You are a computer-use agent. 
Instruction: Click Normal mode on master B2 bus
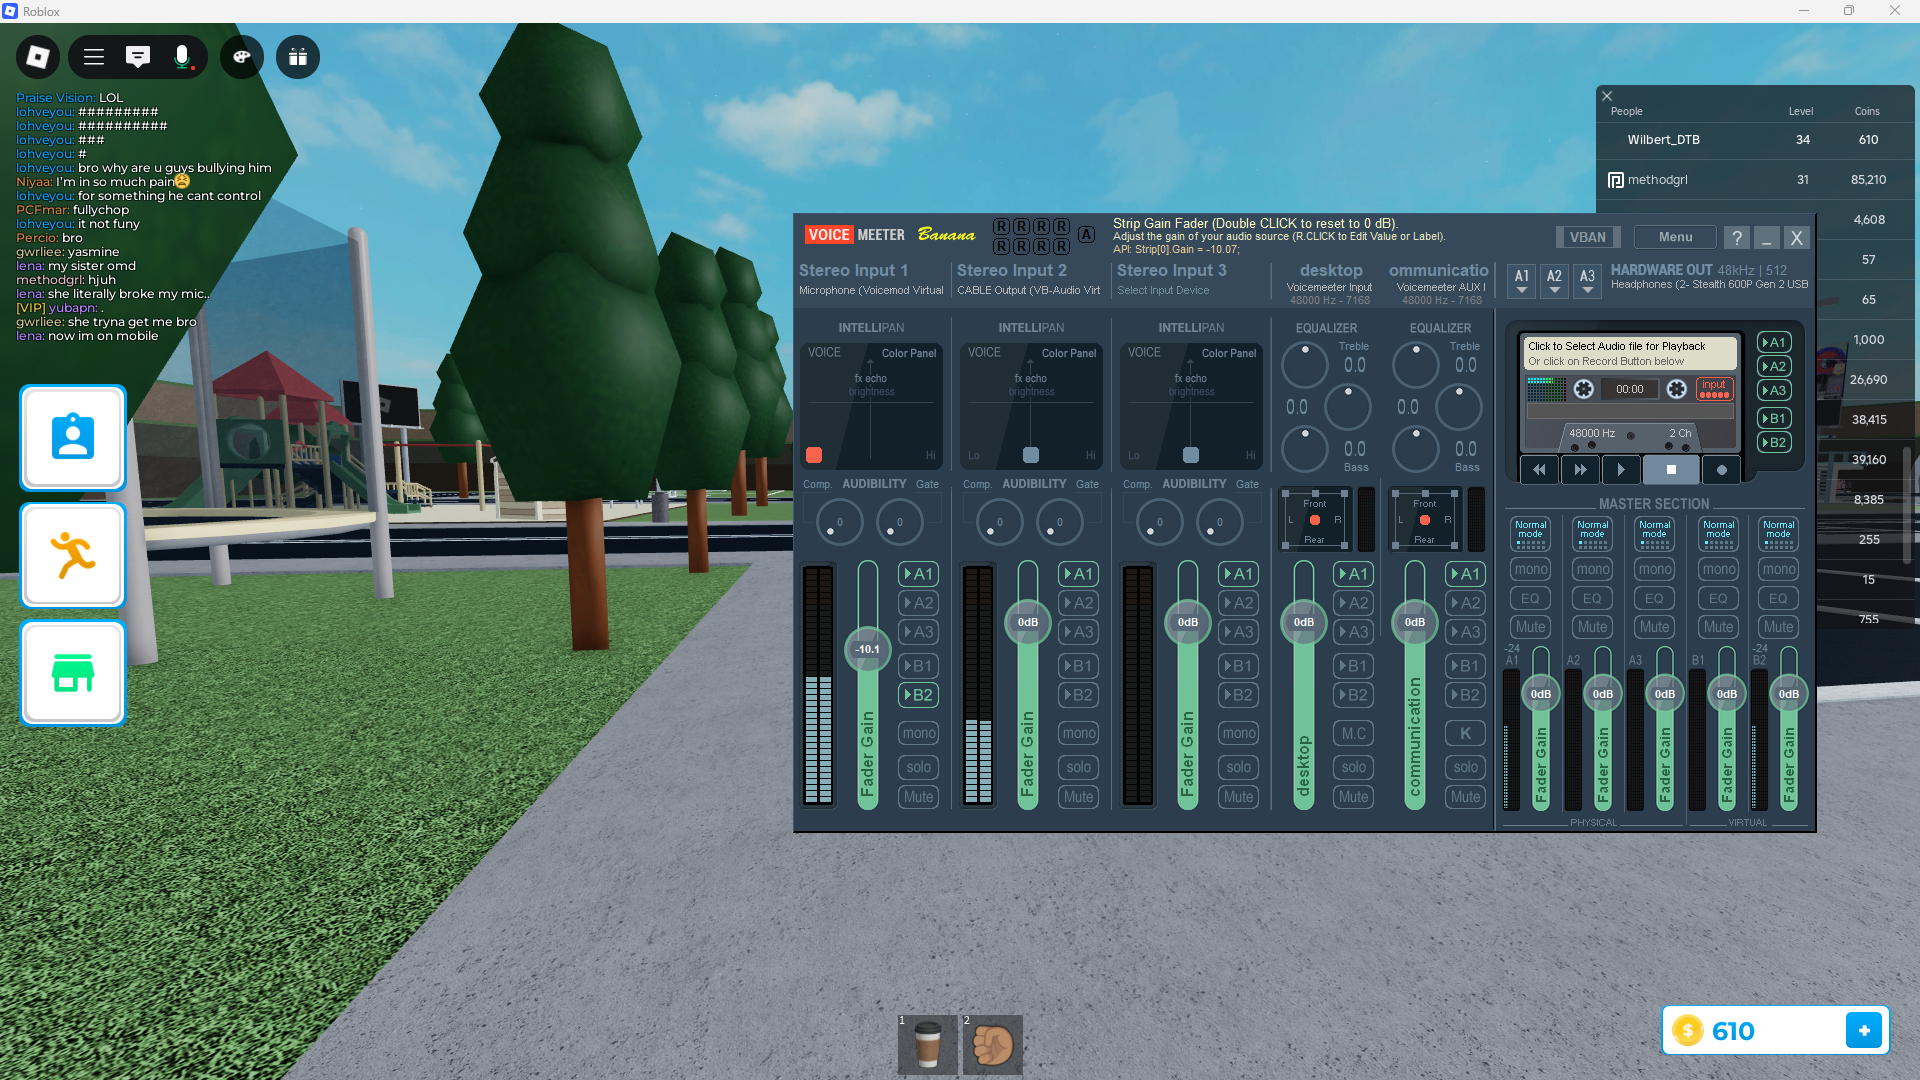(1778, 533)
